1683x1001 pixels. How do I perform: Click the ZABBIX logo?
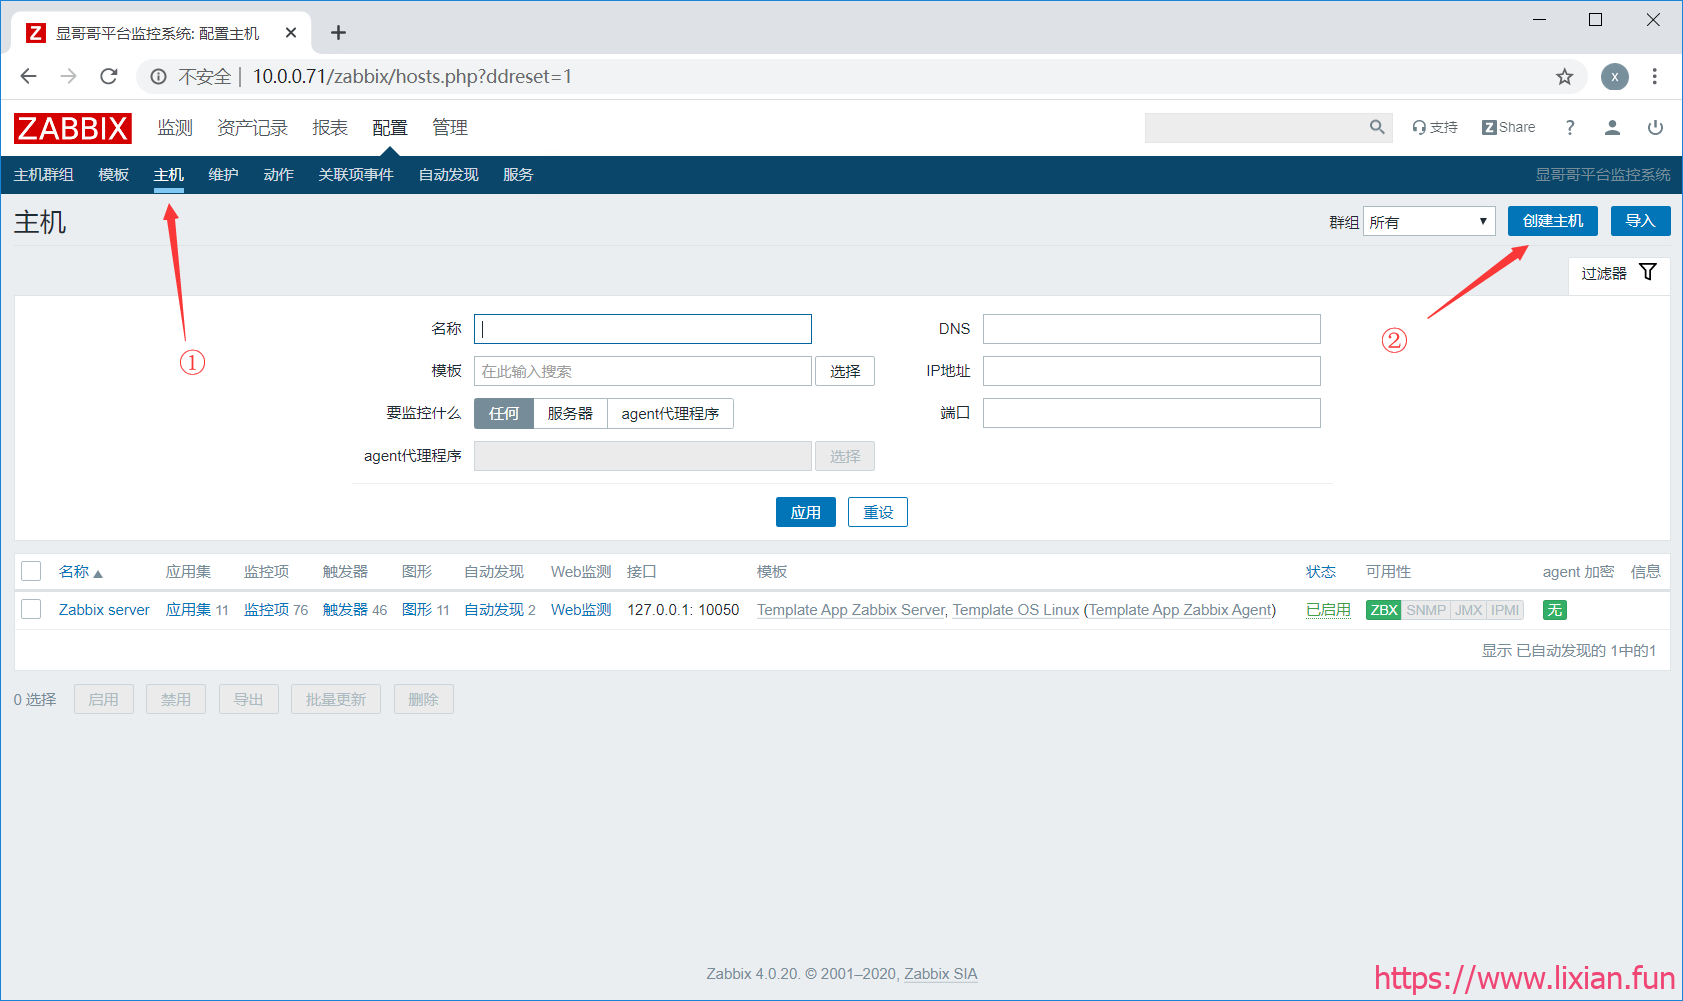(72, 128)
